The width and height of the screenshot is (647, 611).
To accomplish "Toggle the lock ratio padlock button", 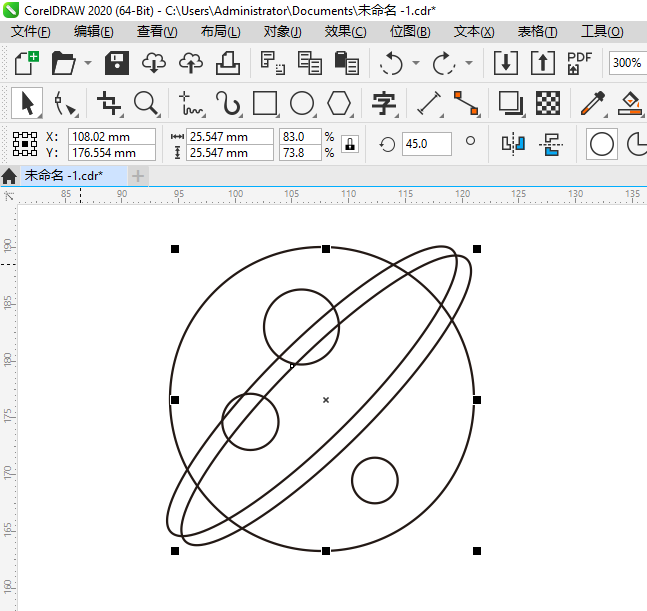I will pyautogui.click(x=350, y=144).
